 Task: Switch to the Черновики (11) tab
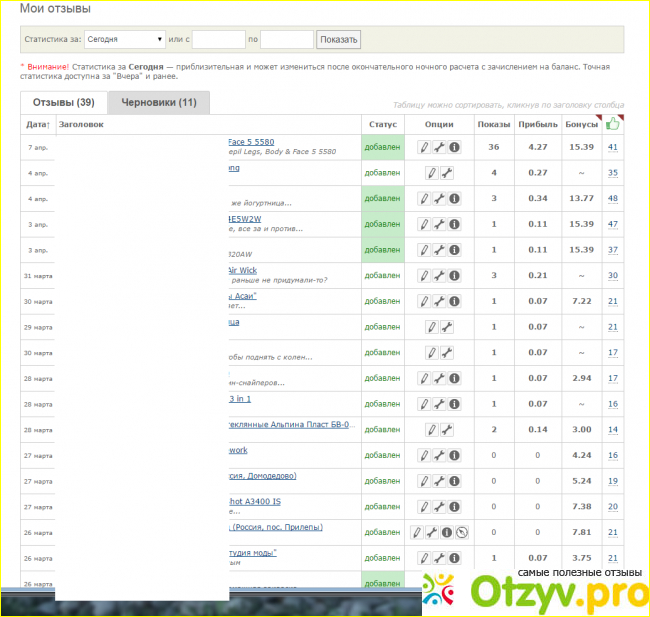[x=159, y=102]
